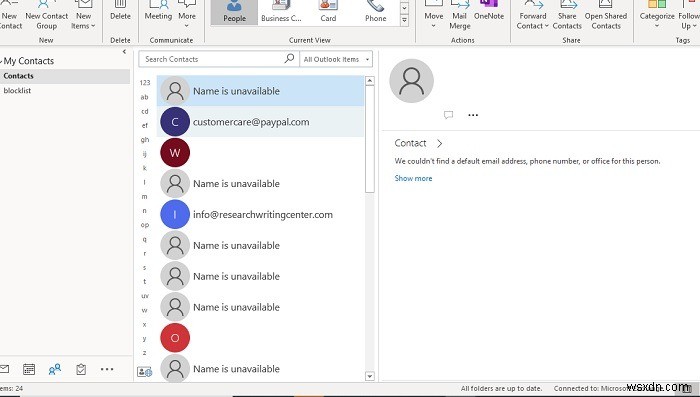700x397 pixels.
Task: Open navigation options ellipsis
Action: point(107,369)
